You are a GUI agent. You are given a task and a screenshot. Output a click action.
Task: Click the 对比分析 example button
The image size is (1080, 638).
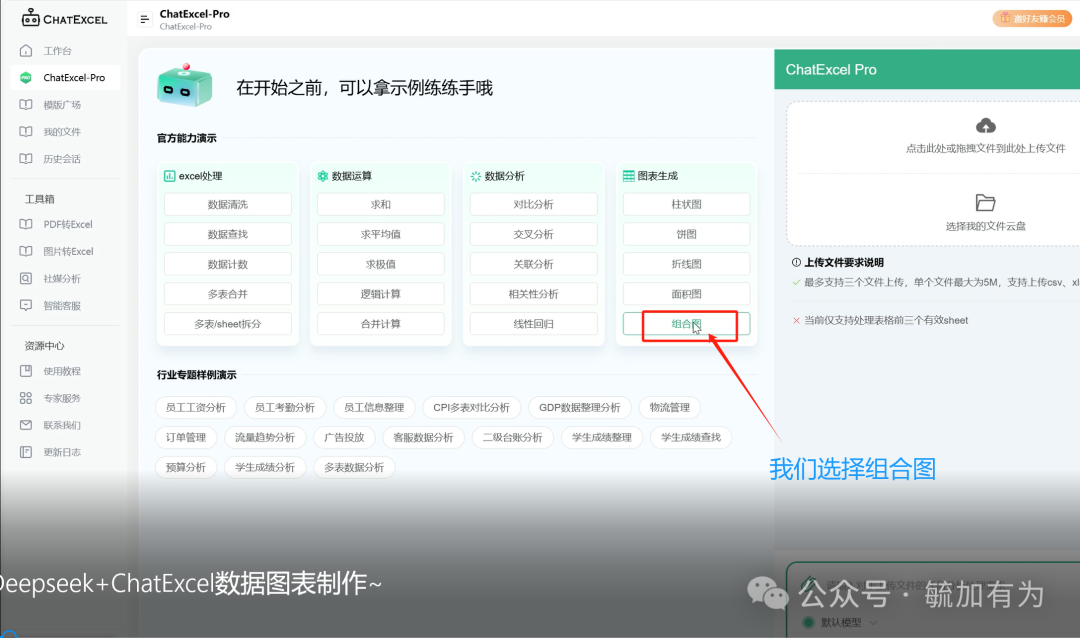534,204
